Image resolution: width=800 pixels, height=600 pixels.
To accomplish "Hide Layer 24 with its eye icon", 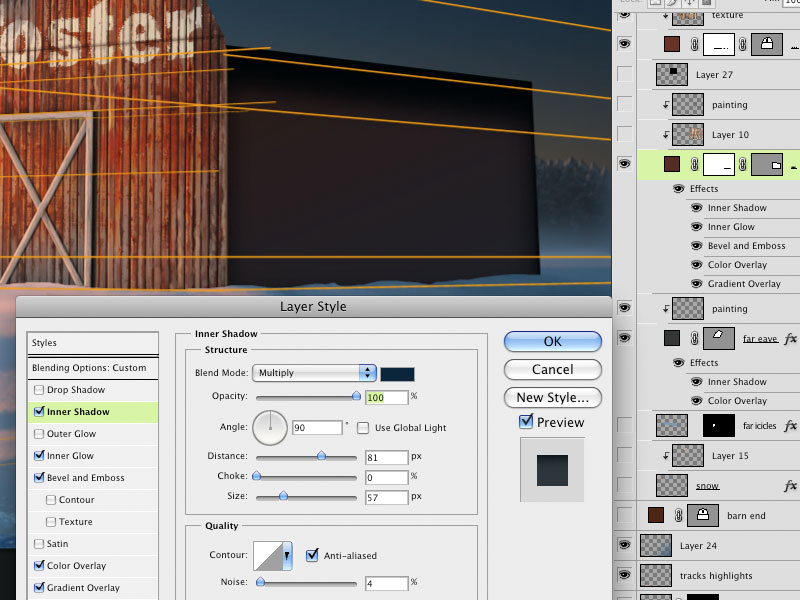I will point(624,545).
